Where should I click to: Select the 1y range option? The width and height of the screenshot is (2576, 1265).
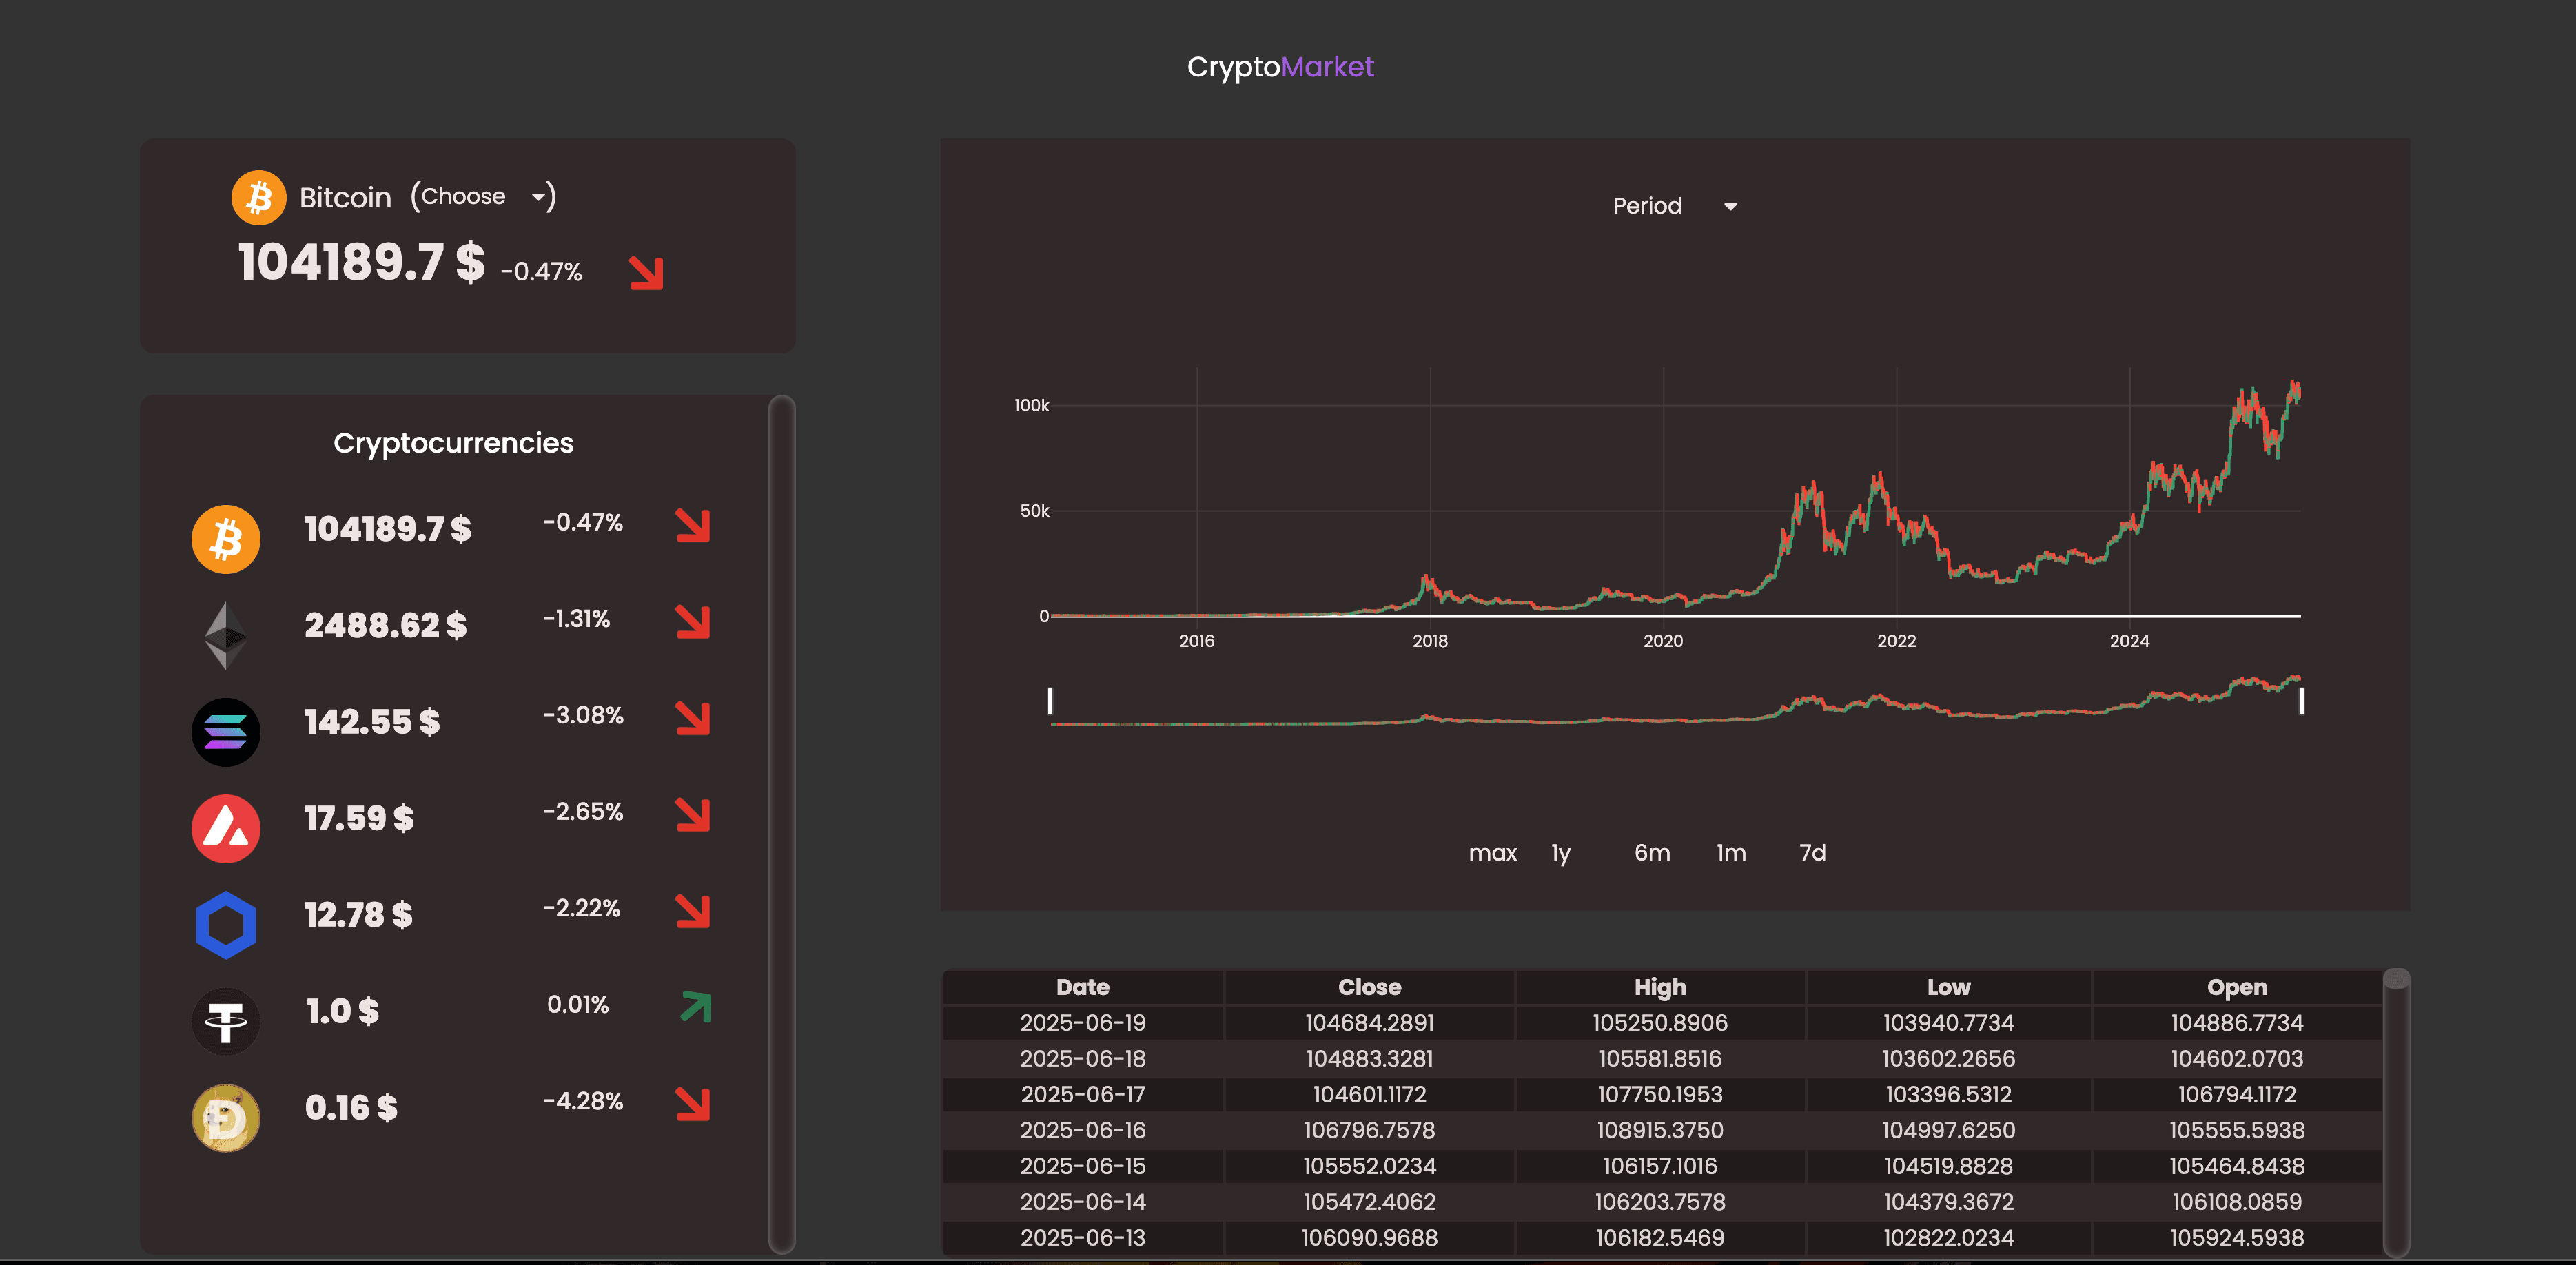[x=1560, y=853]
